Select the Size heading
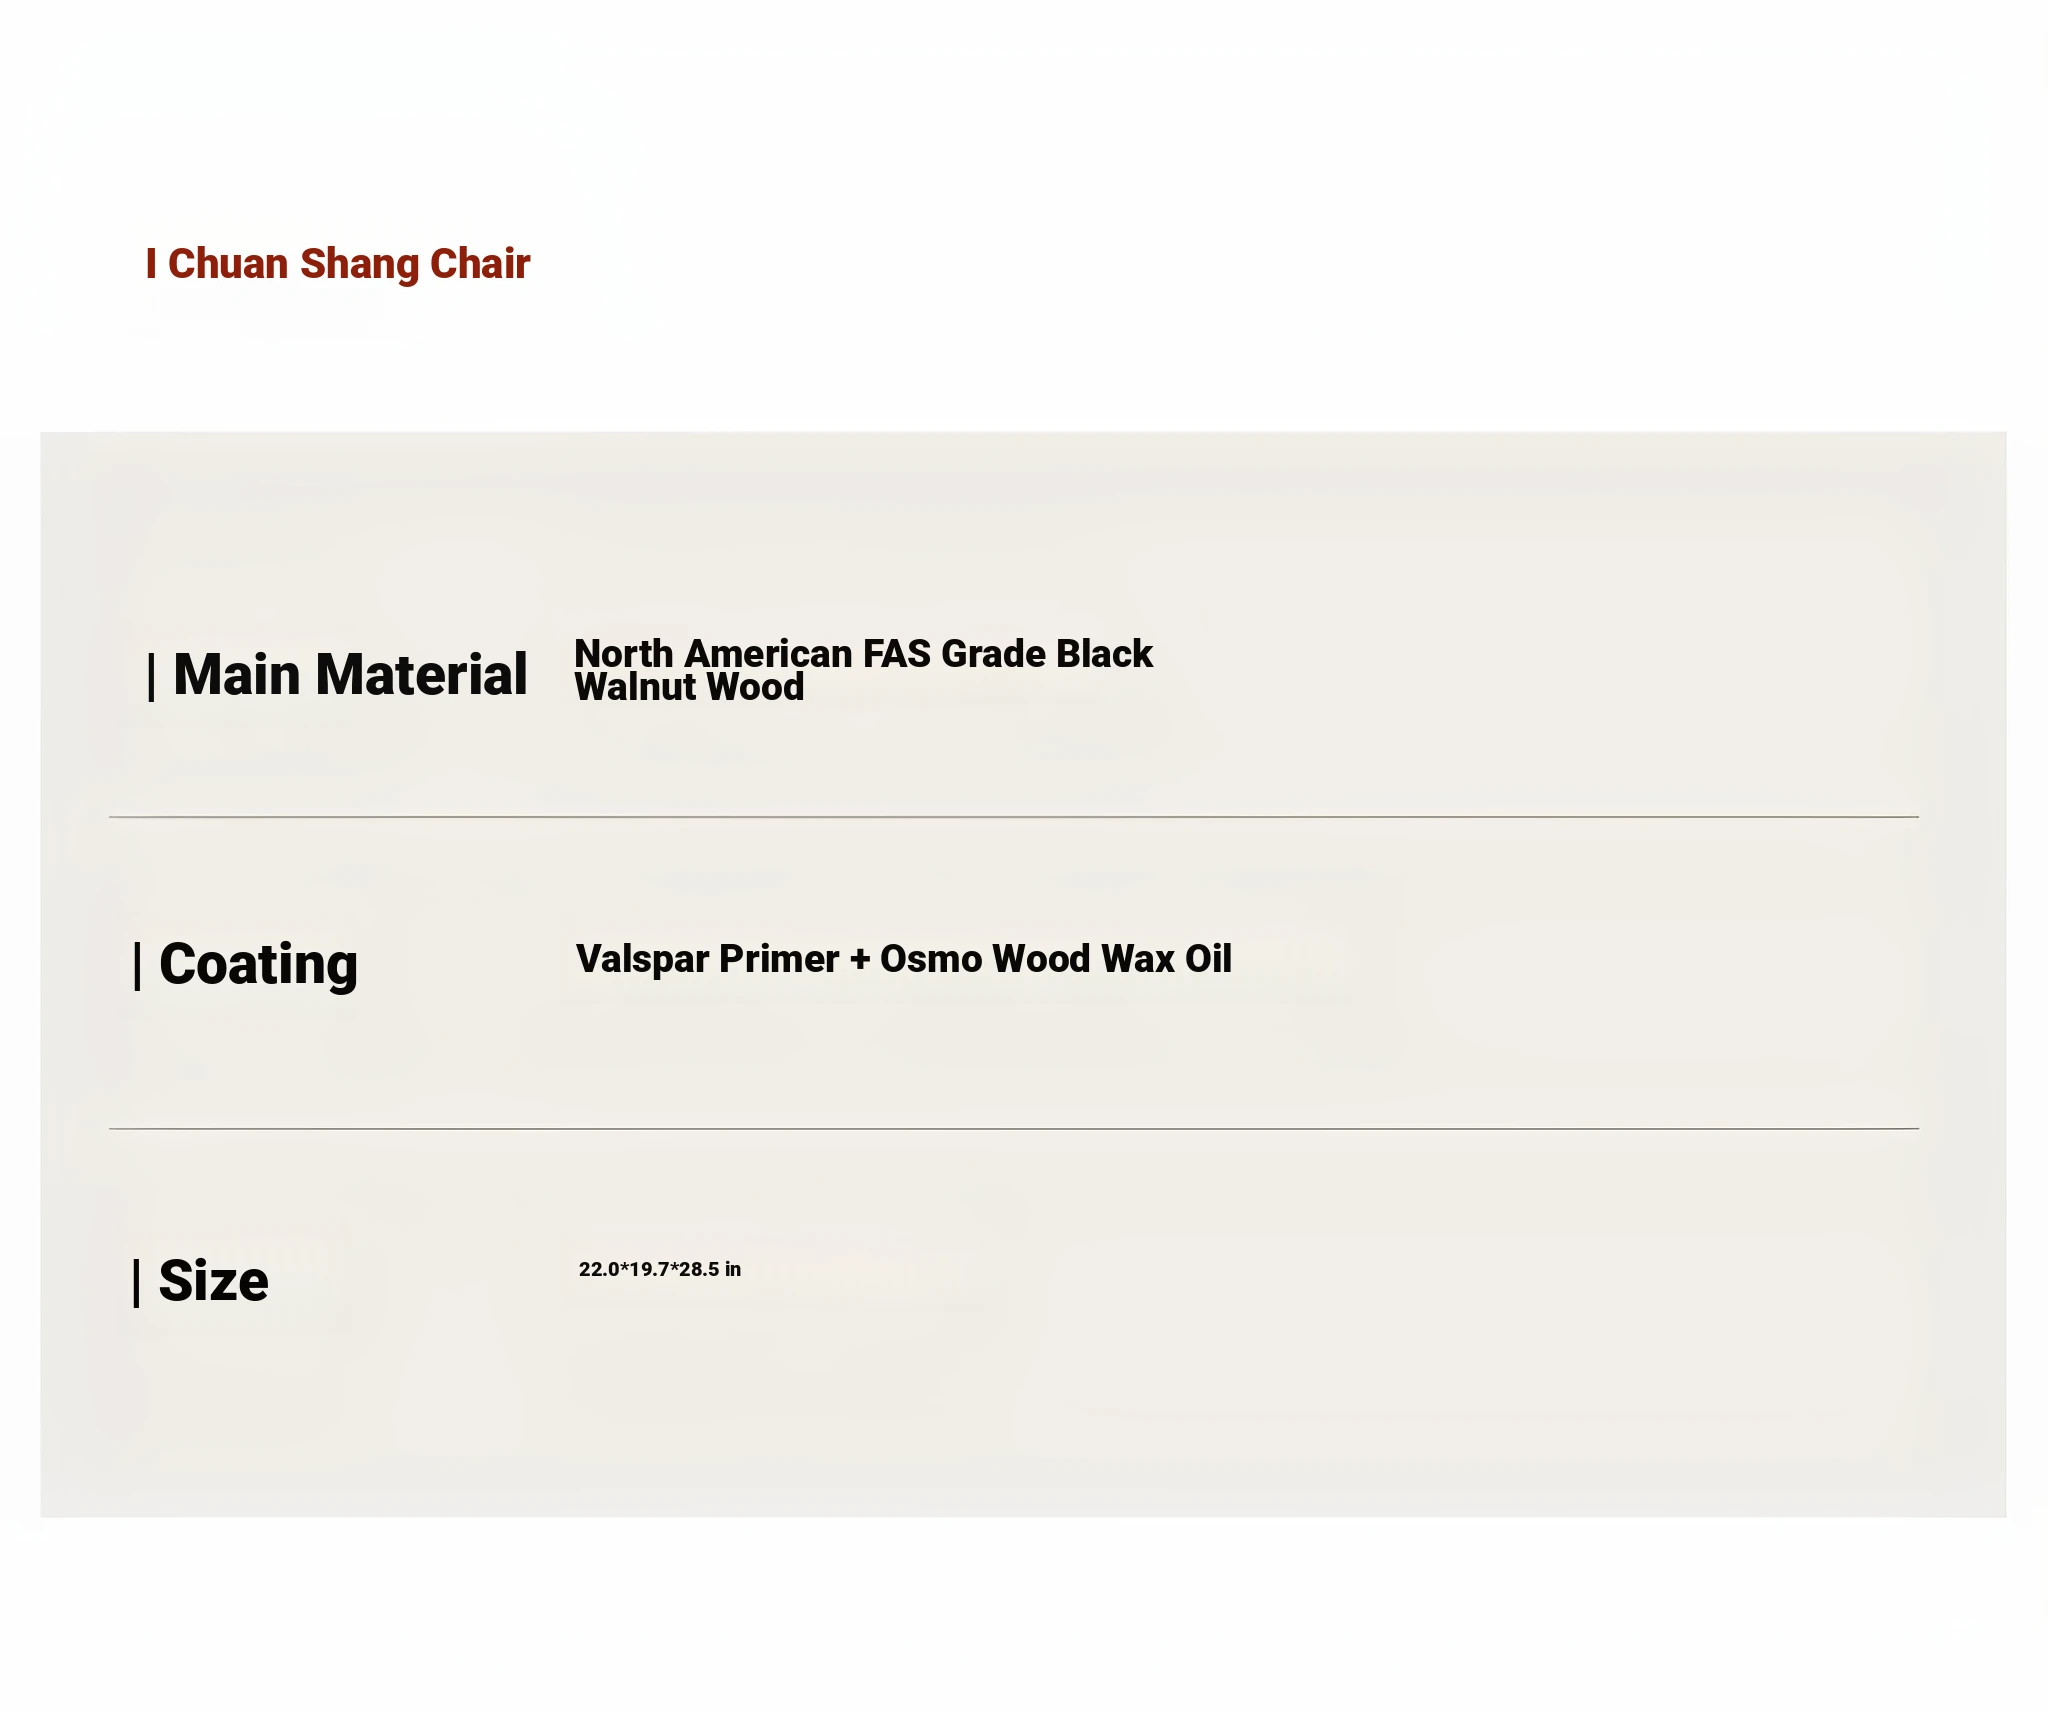Image resolution: width=2048 pixels, height=1712 pixels. pos(213,1281)
